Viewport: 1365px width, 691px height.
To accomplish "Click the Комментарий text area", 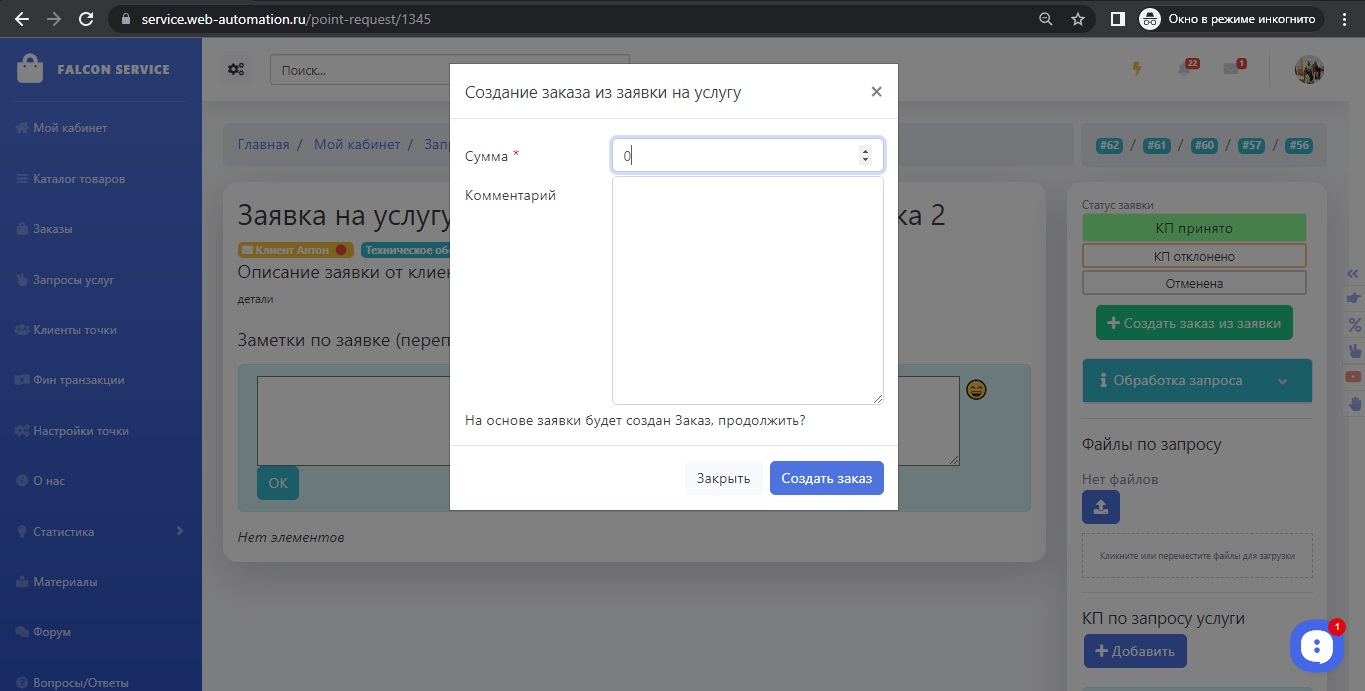I will tap(747, 290).
